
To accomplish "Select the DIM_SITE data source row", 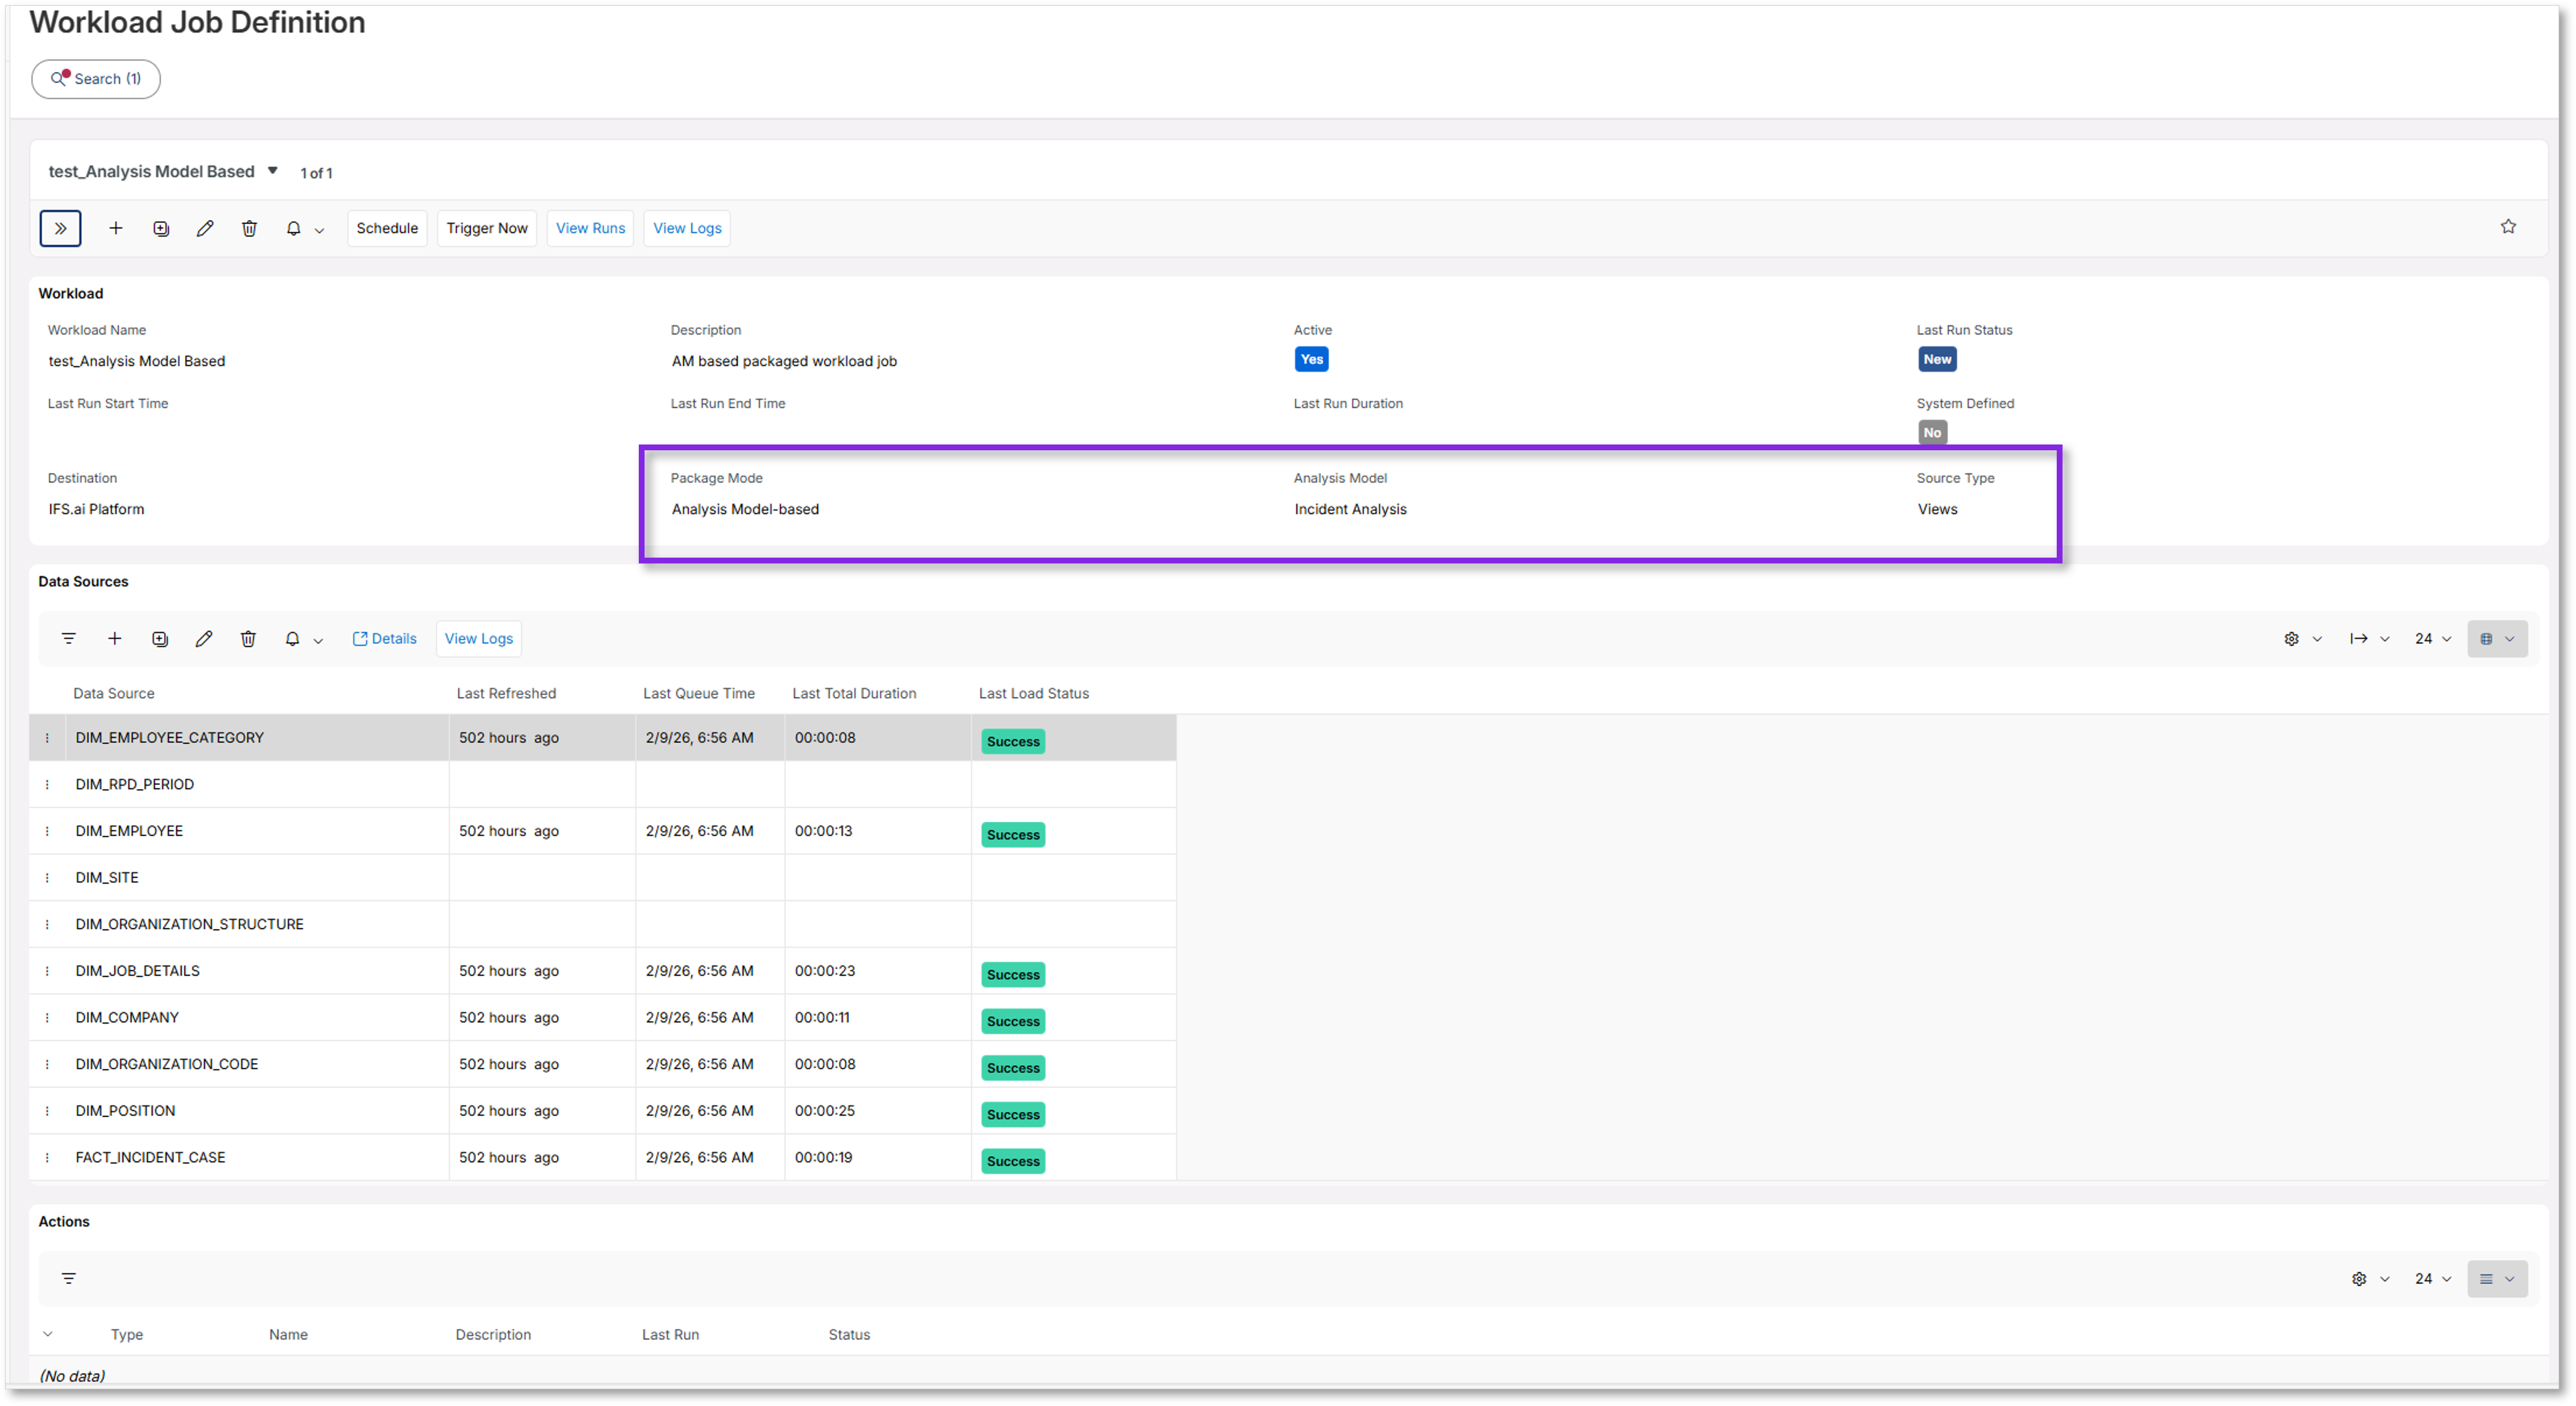I will click(603, 877).
